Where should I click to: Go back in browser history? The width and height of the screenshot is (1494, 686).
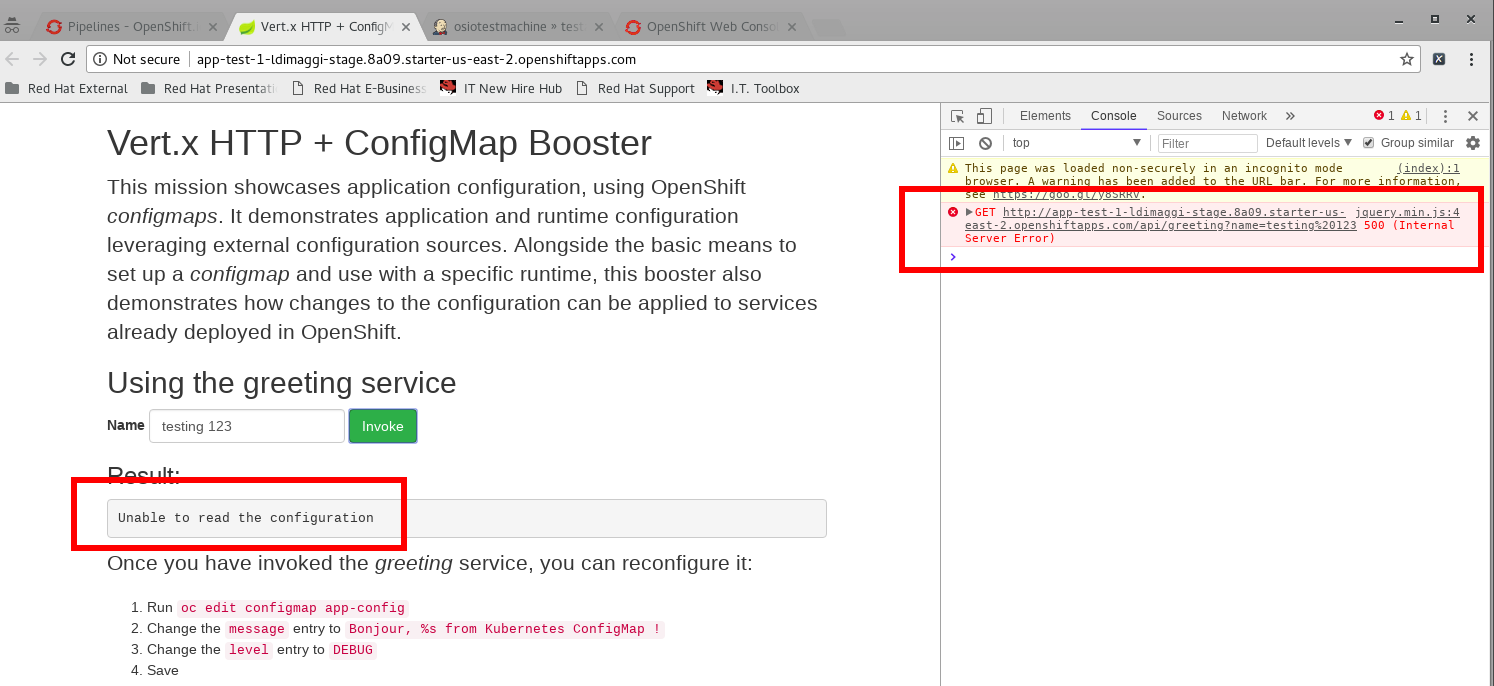13,59
